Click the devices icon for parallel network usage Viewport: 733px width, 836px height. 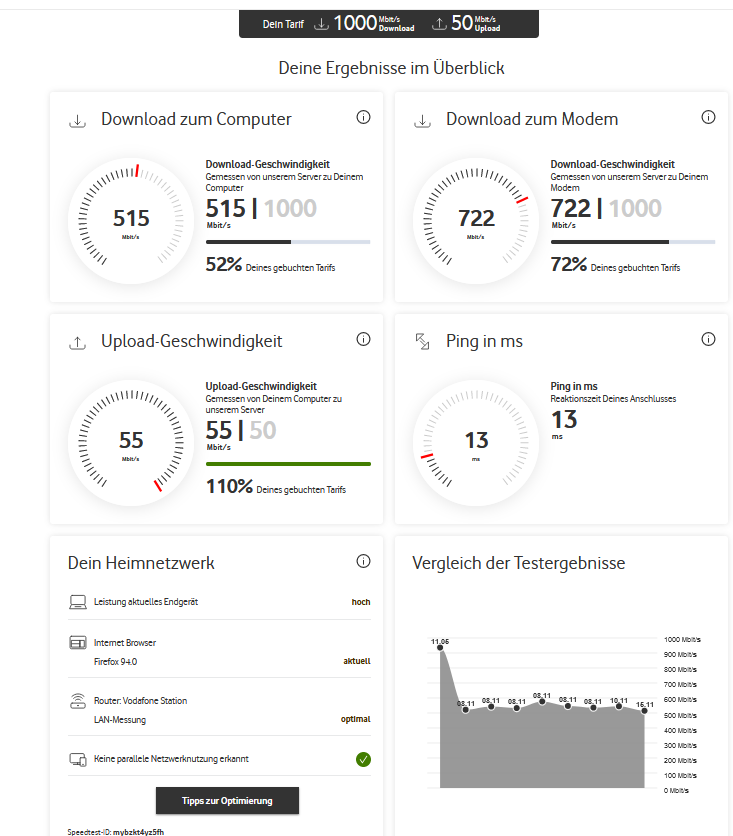78,759
